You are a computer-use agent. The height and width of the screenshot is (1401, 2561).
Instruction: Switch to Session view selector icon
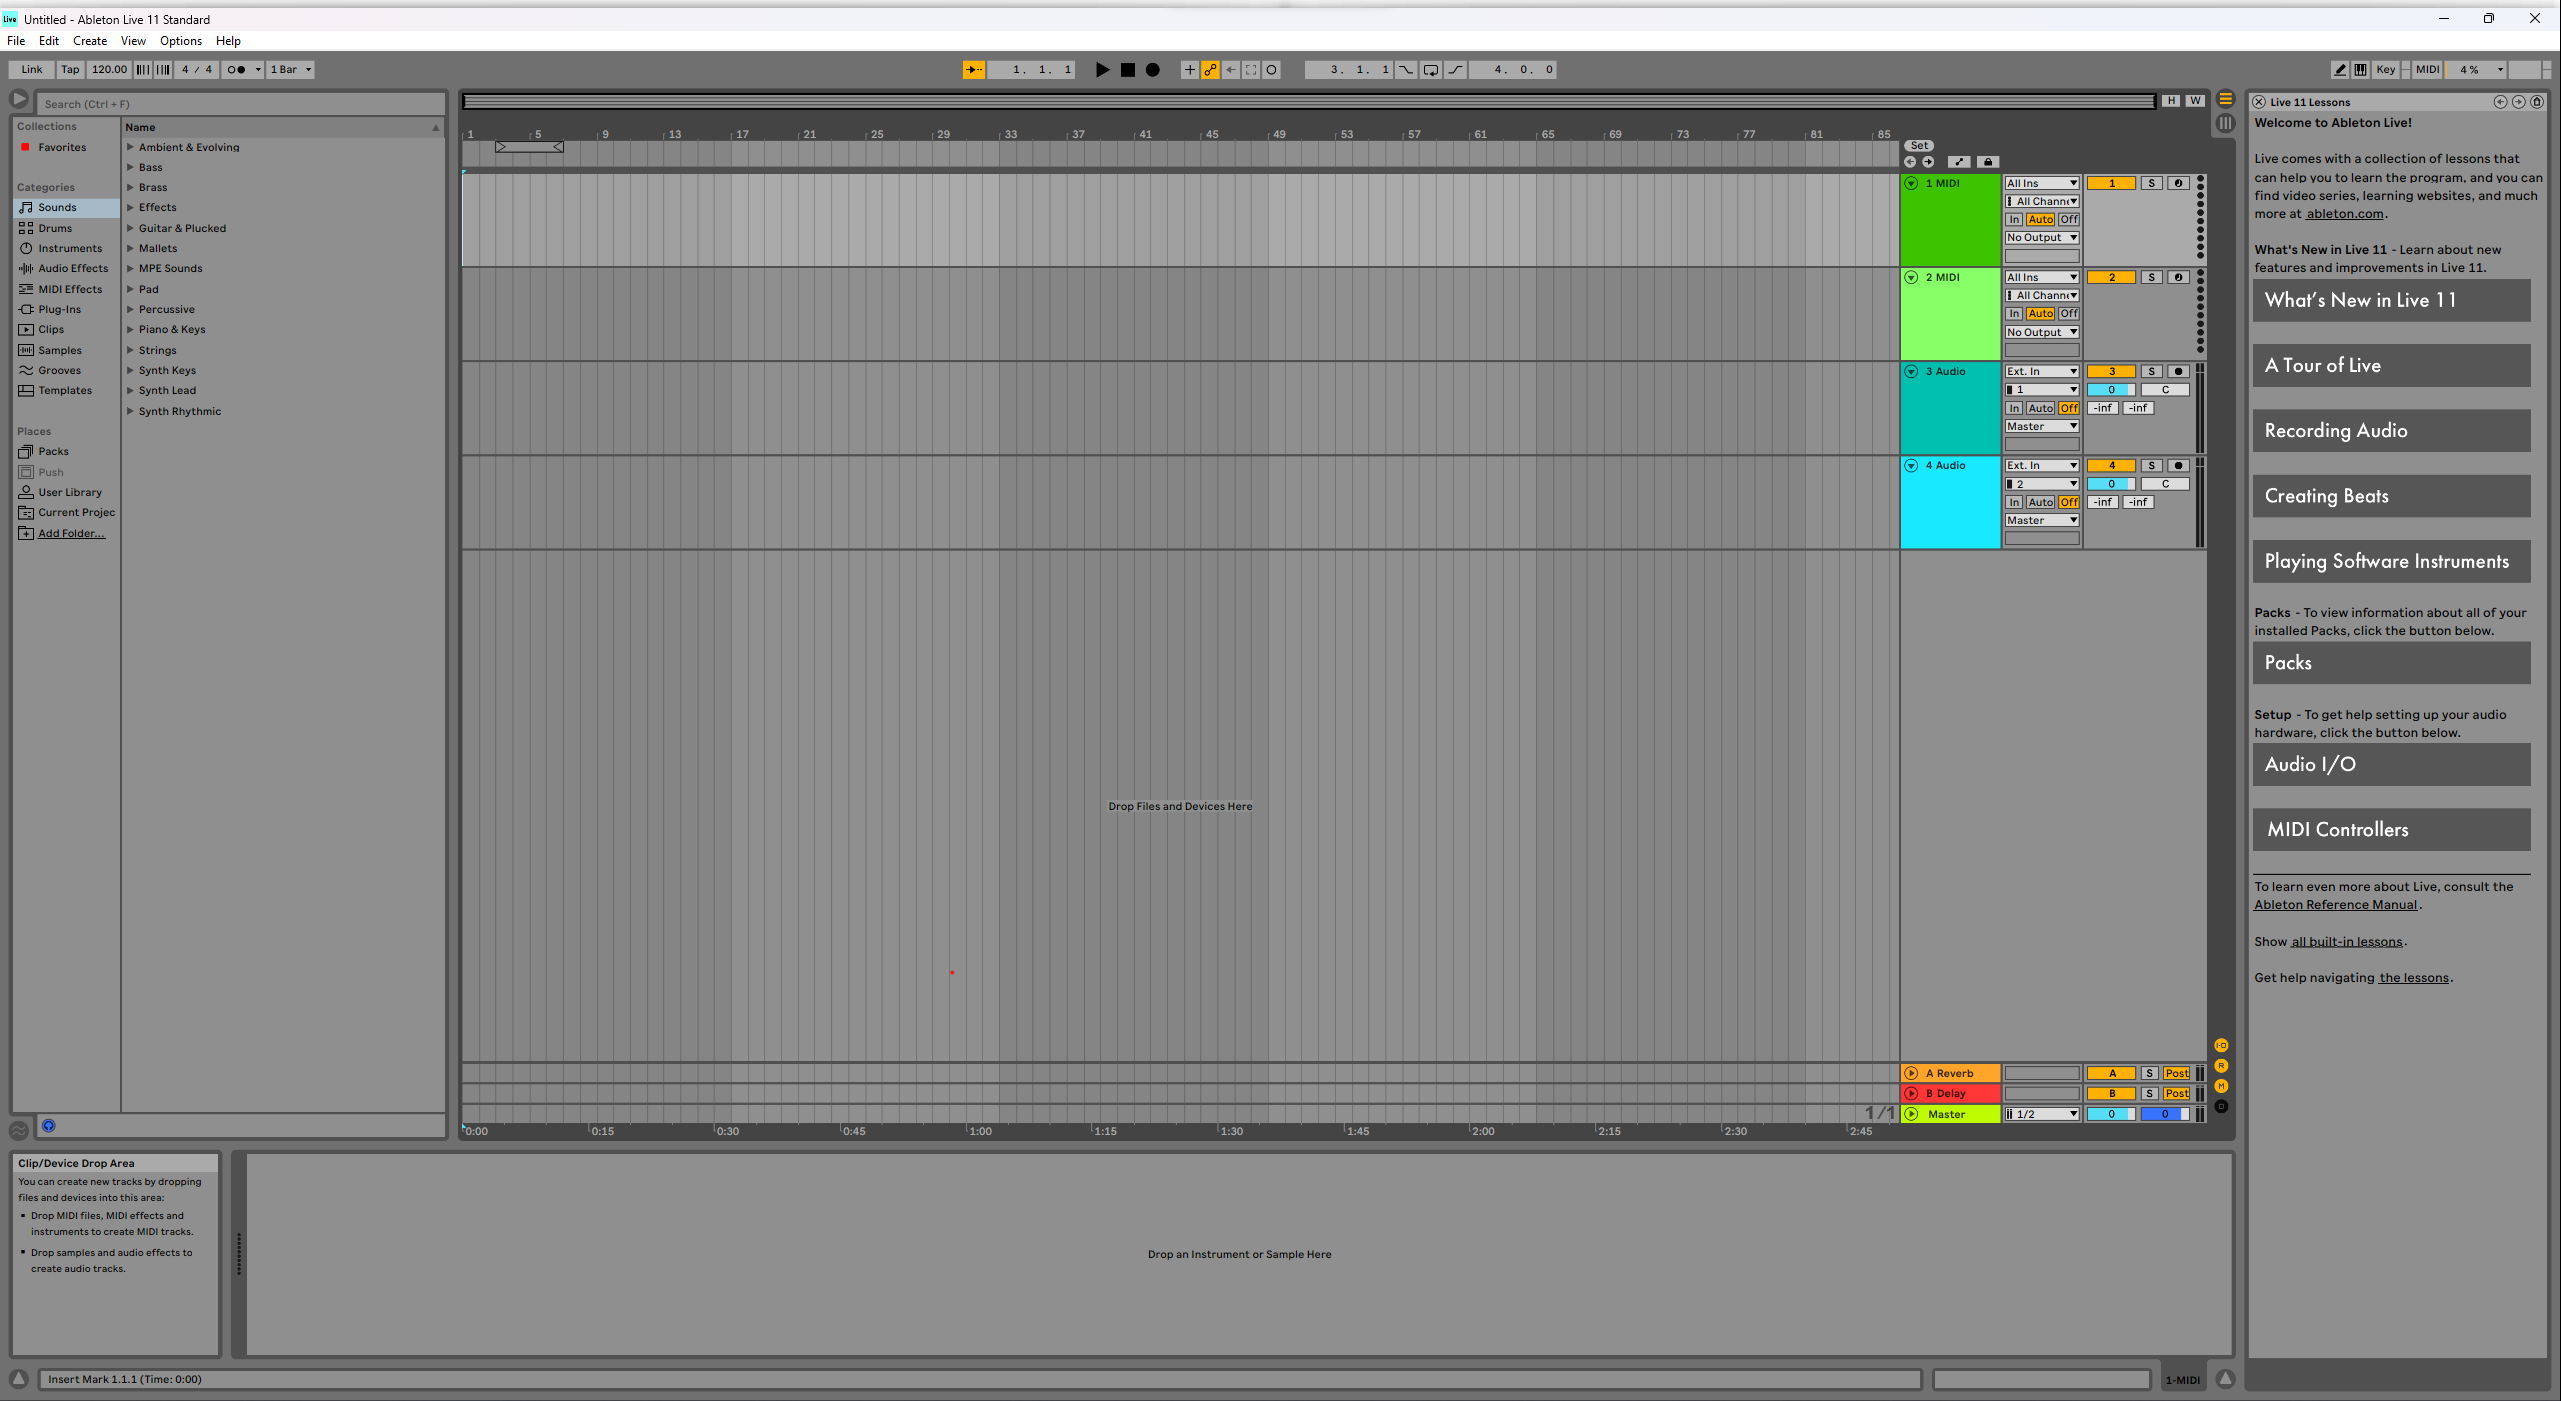click(2225, 123)
